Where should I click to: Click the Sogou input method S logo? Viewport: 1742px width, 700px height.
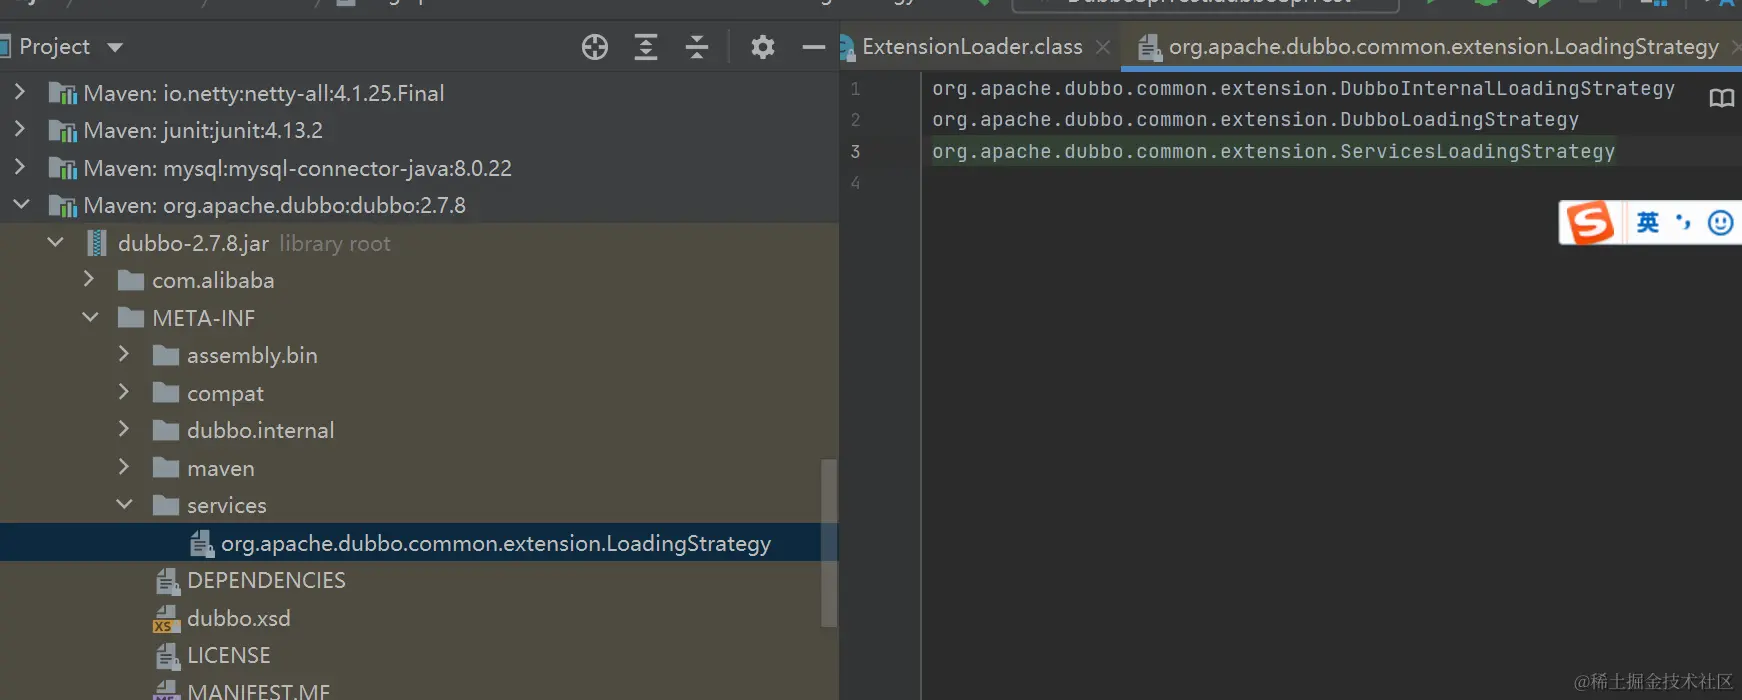point(1590,222)
